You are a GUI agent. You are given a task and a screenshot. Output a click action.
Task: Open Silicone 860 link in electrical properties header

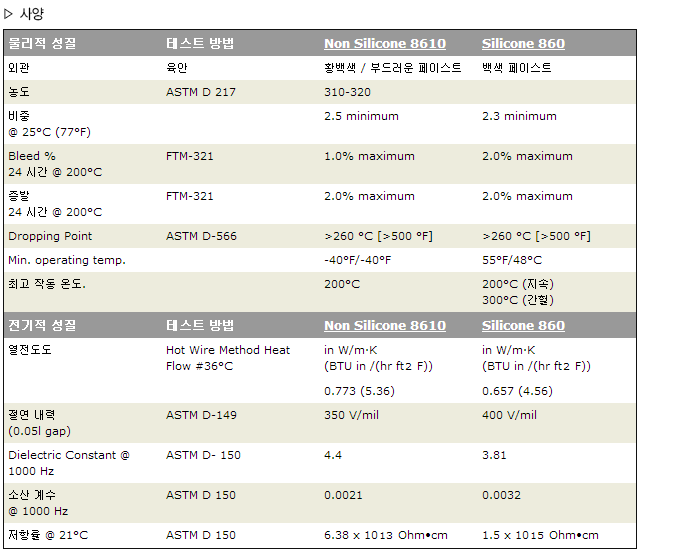[523, 325]
